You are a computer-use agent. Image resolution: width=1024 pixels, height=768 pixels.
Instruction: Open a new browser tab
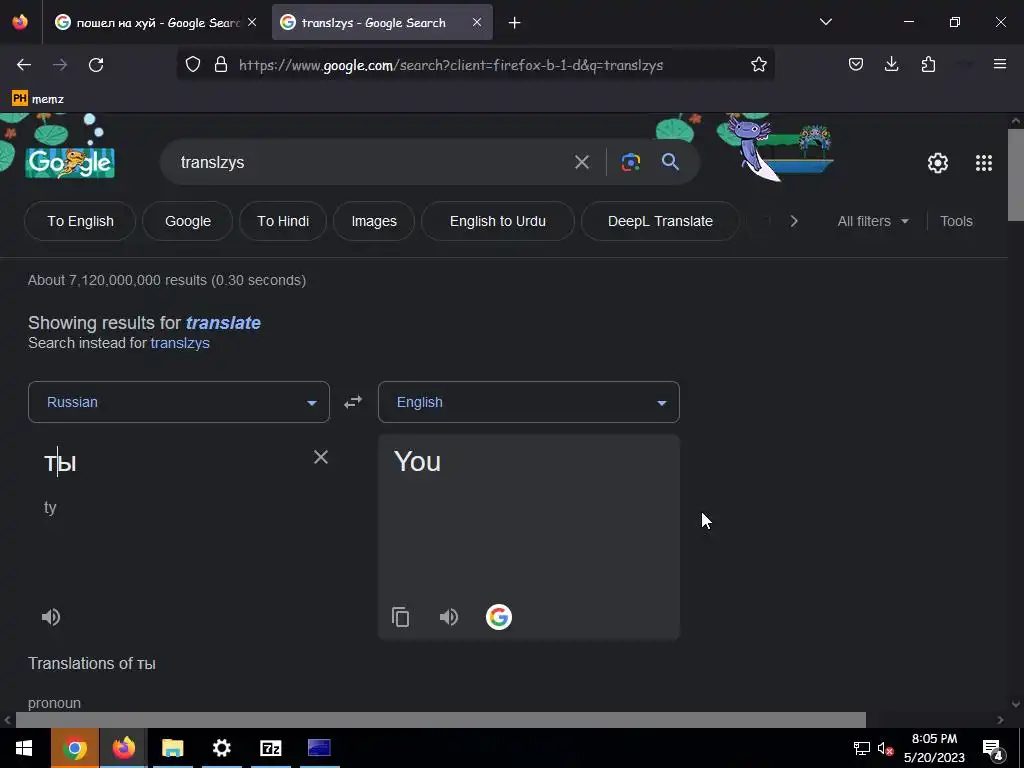515,23
